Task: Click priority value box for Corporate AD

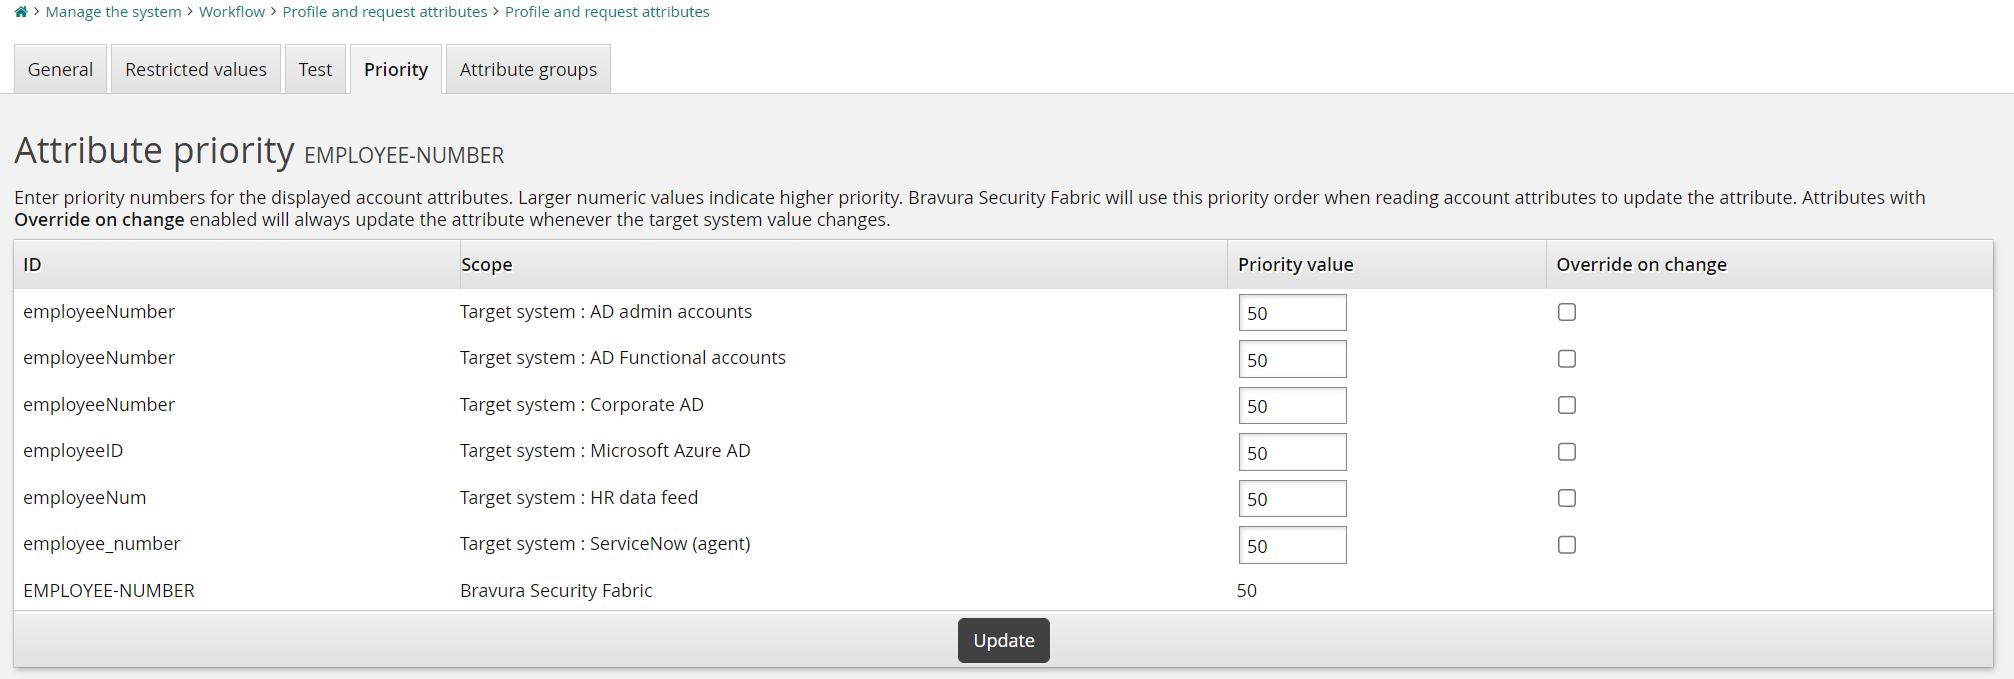Action: click(1292, 406)
